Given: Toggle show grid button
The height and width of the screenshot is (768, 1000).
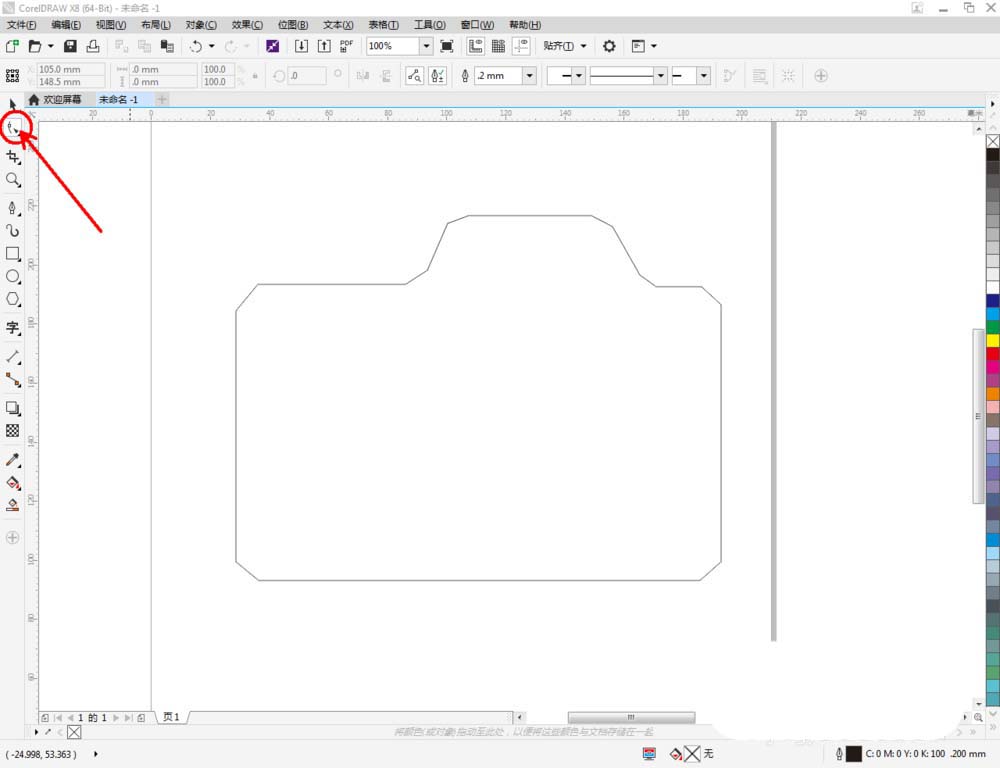Looking at the screenshot, I should click(x=498, y=46).
